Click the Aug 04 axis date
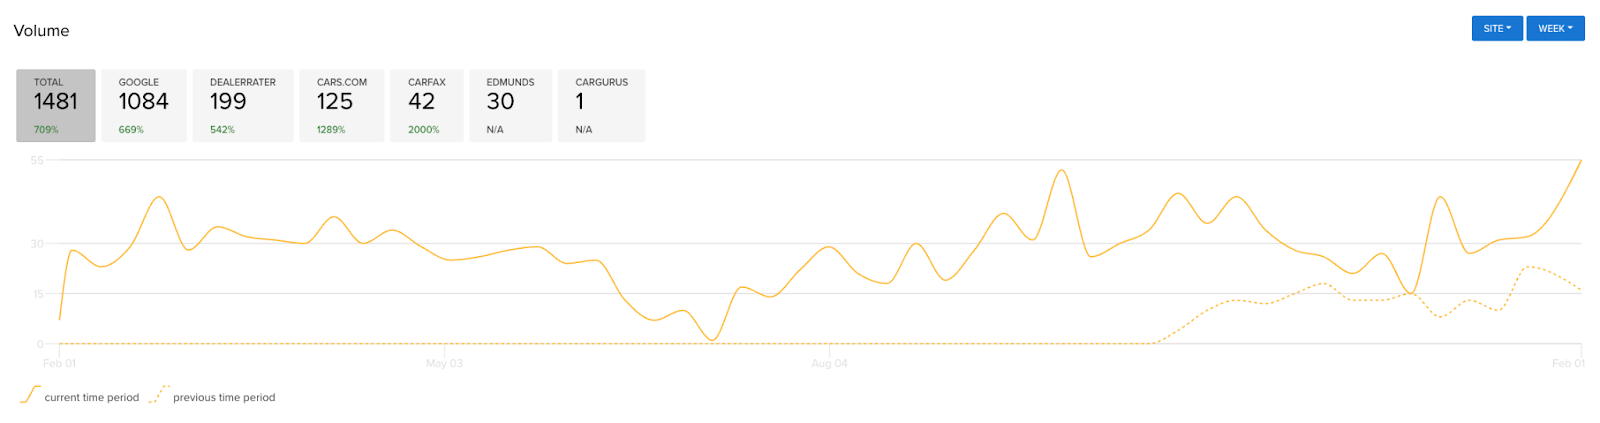 (x=829, y=363)
